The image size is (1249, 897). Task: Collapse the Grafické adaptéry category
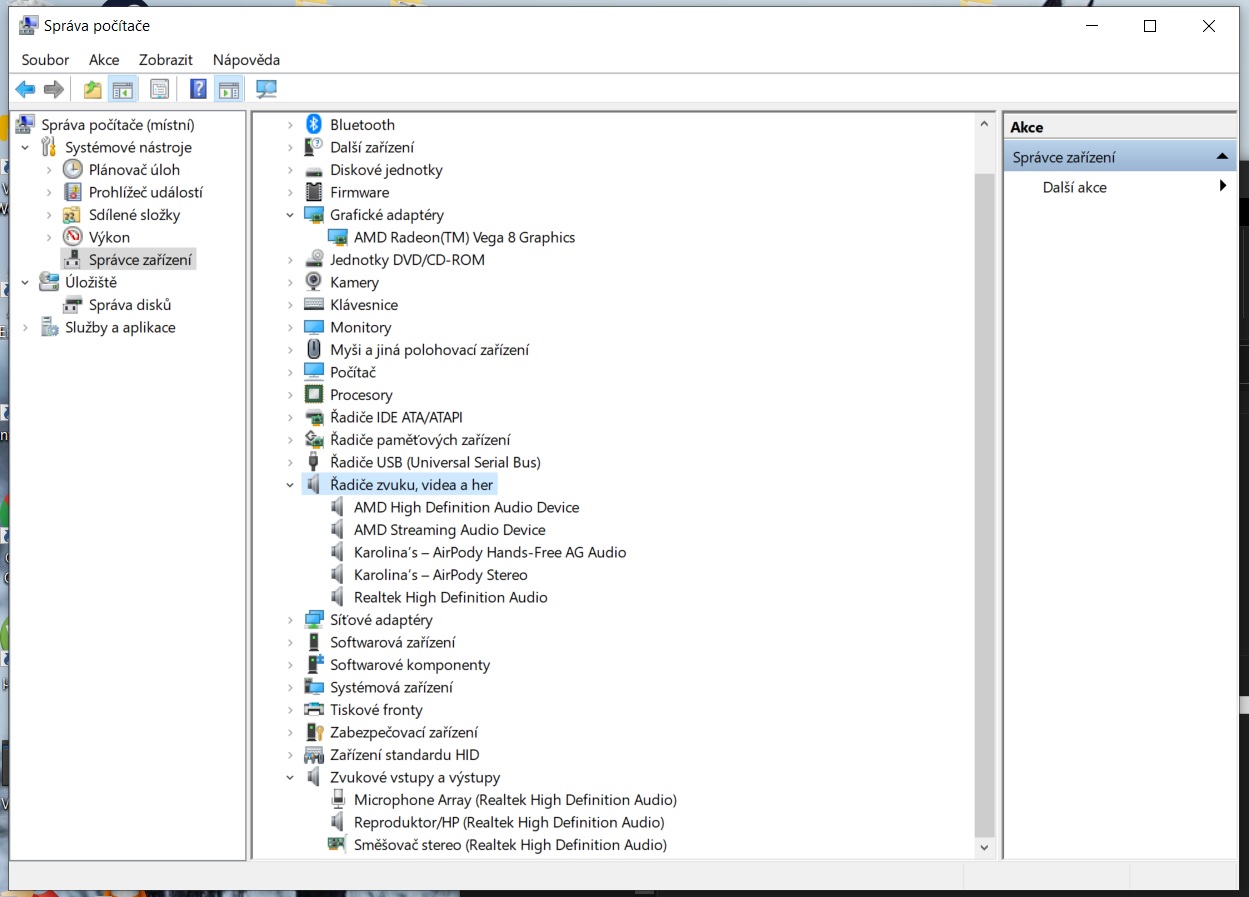290,215
